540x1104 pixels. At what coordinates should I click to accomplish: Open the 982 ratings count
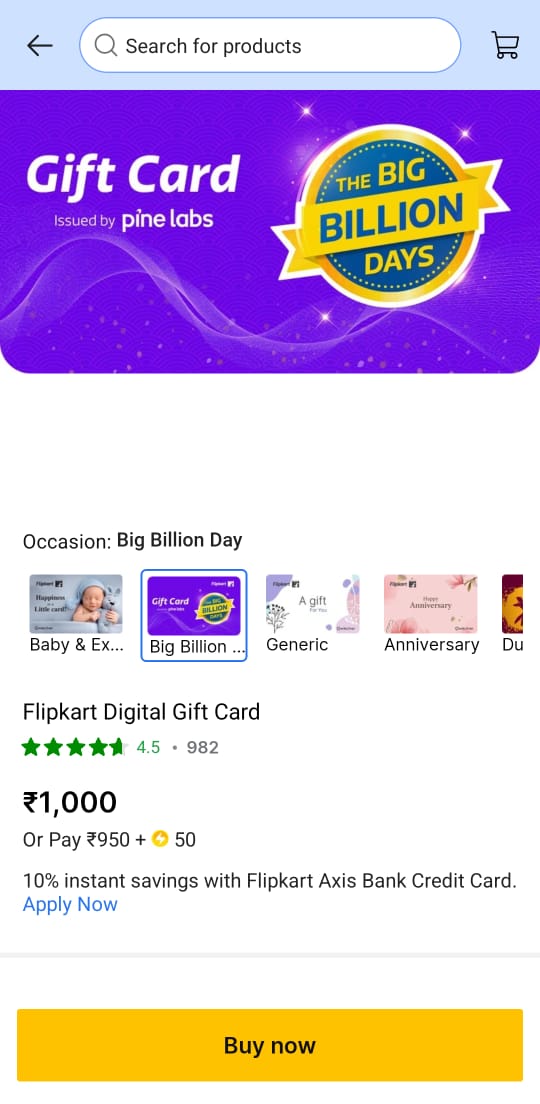pyautogui.click(x=203, y=747)
